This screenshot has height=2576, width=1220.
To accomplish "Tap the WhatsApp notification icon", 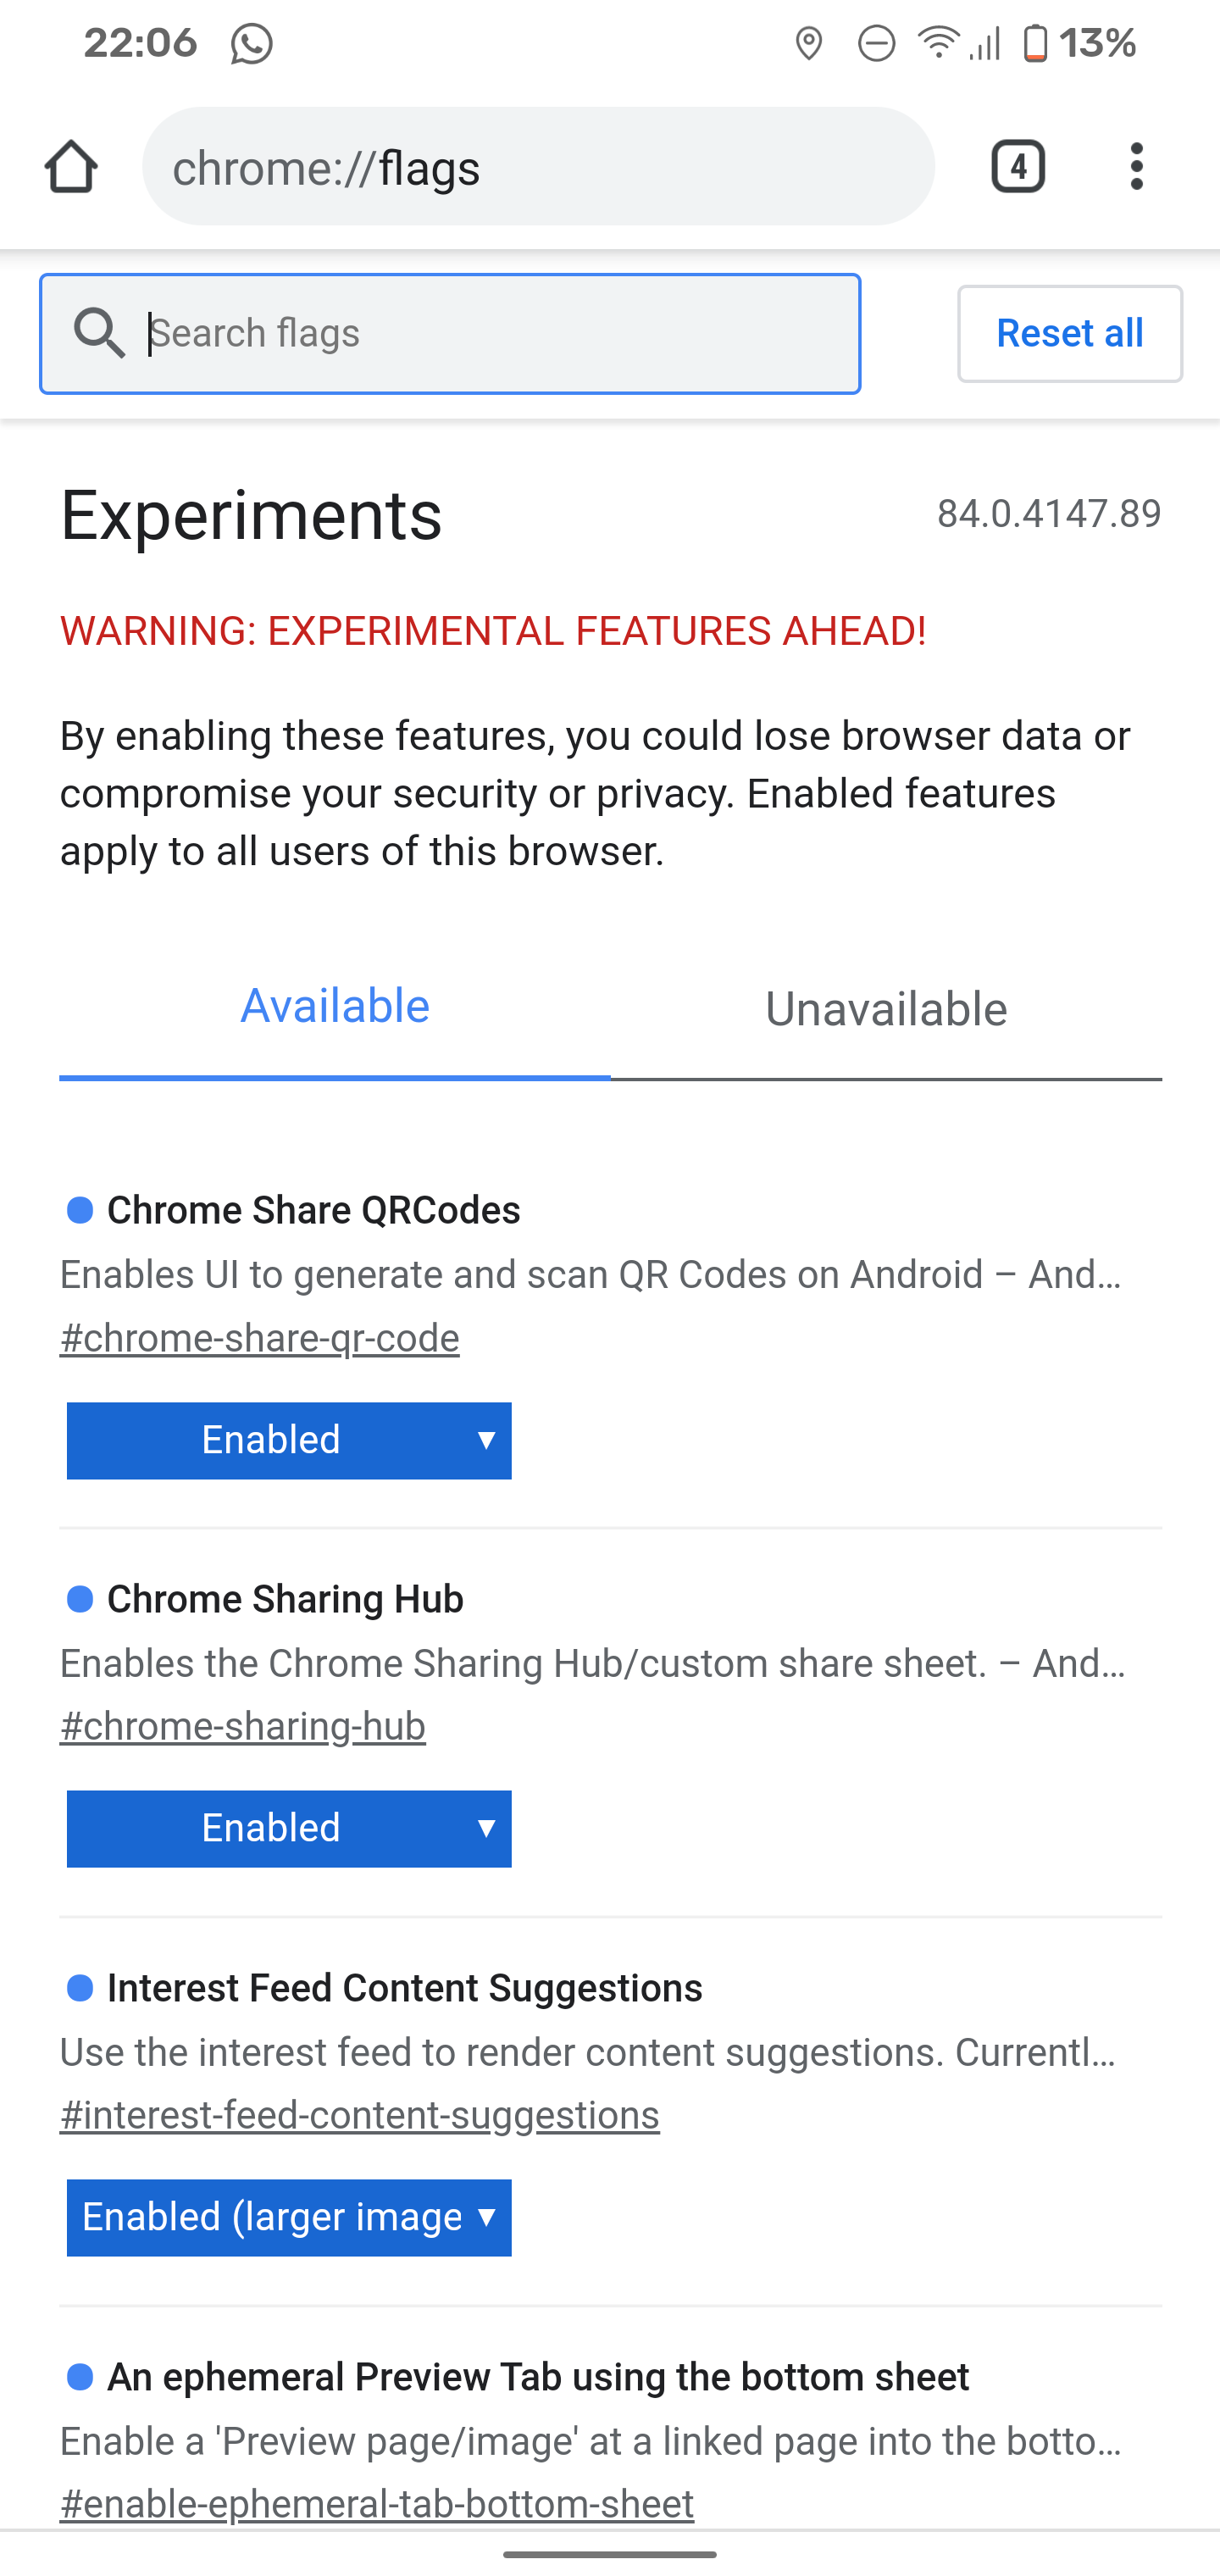I will pyautogui.click(x=250, y=42).
